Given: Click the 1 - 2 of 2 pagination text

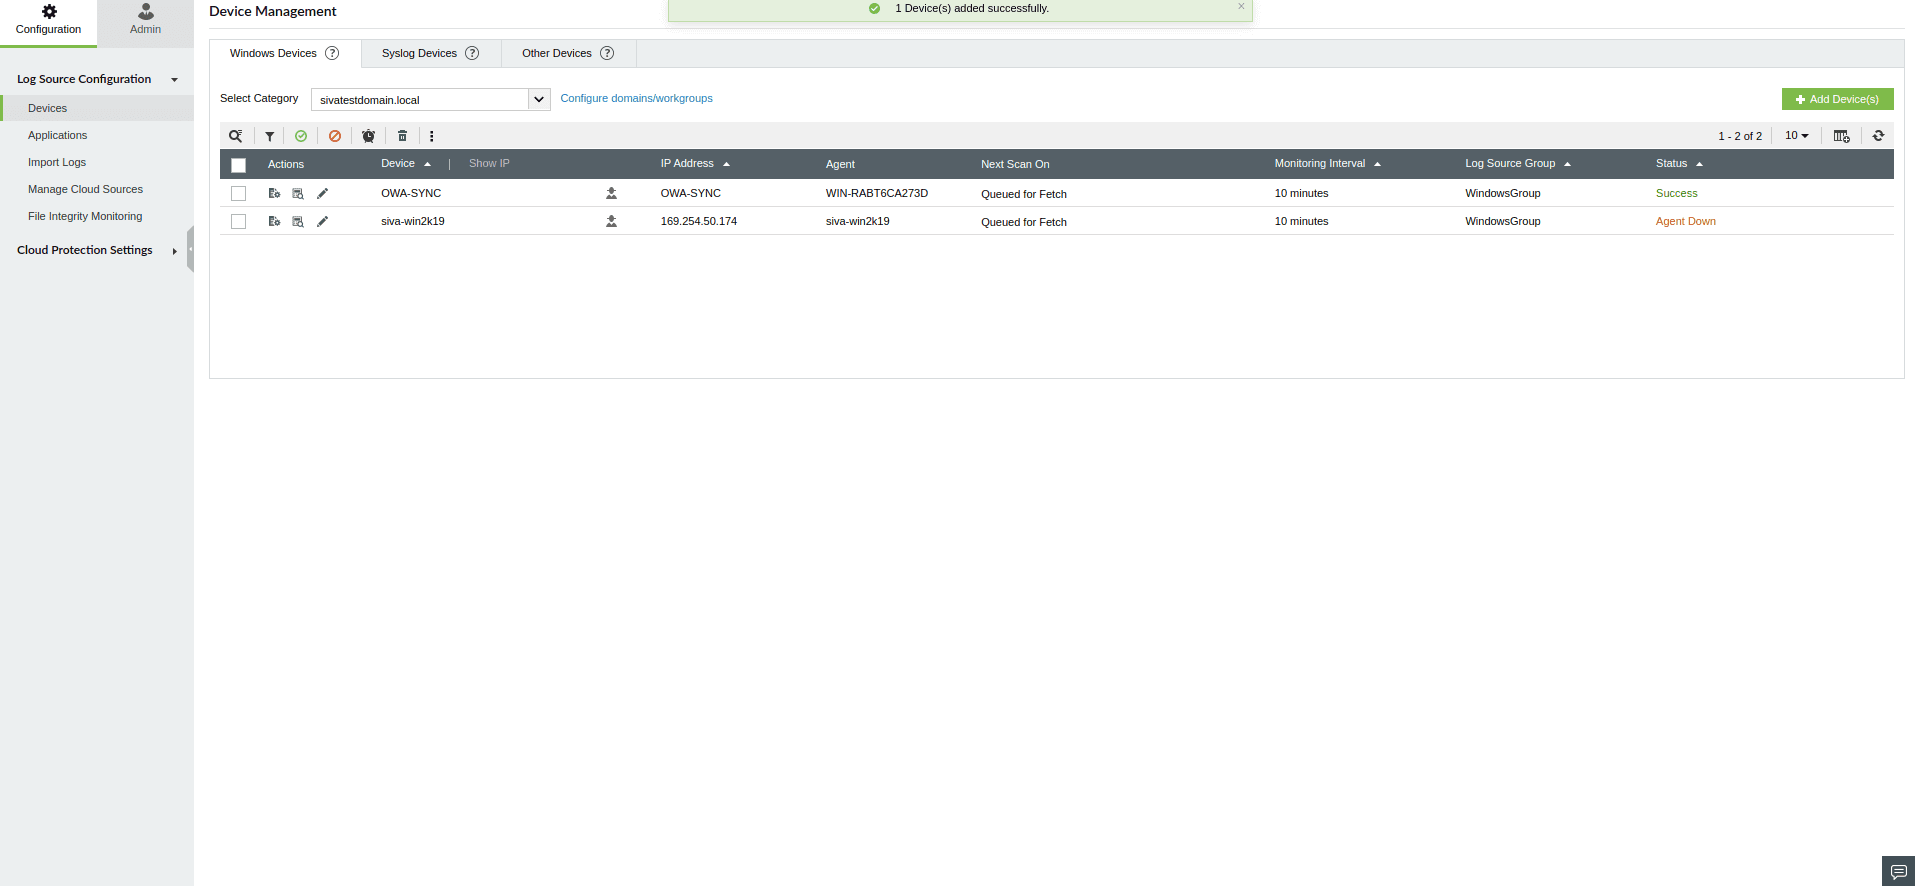Looking at the screenshot, I should pyautogui.click(x=1740, y=136).
